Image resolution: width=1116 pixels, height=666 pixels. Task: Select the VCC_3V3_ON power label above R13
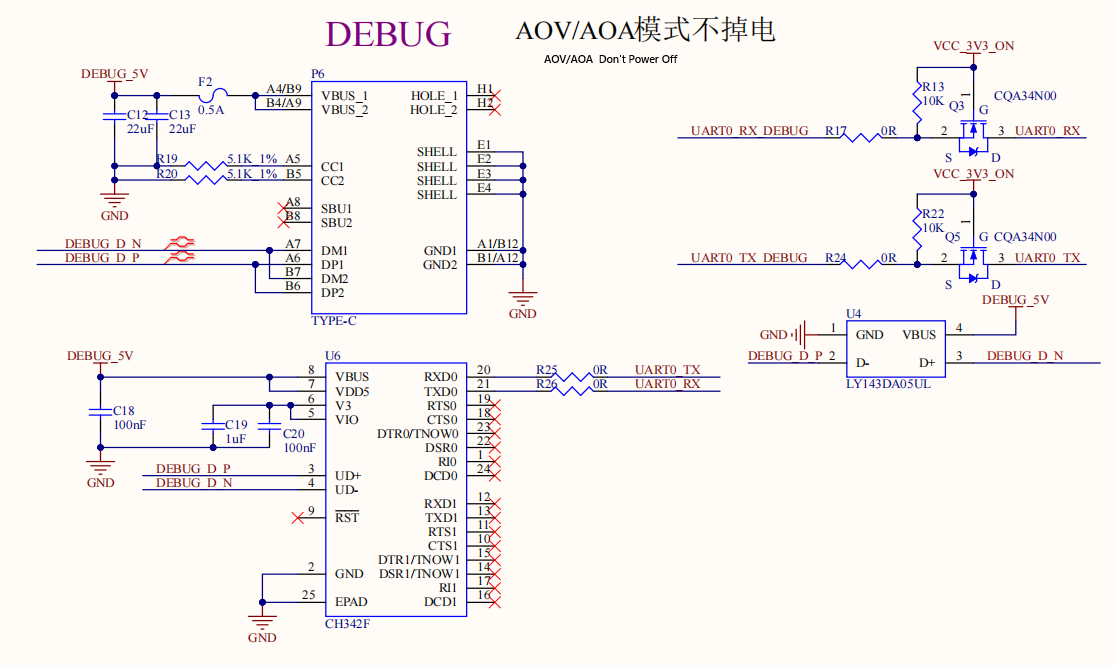pyautogui.click(x=973, y=46)
